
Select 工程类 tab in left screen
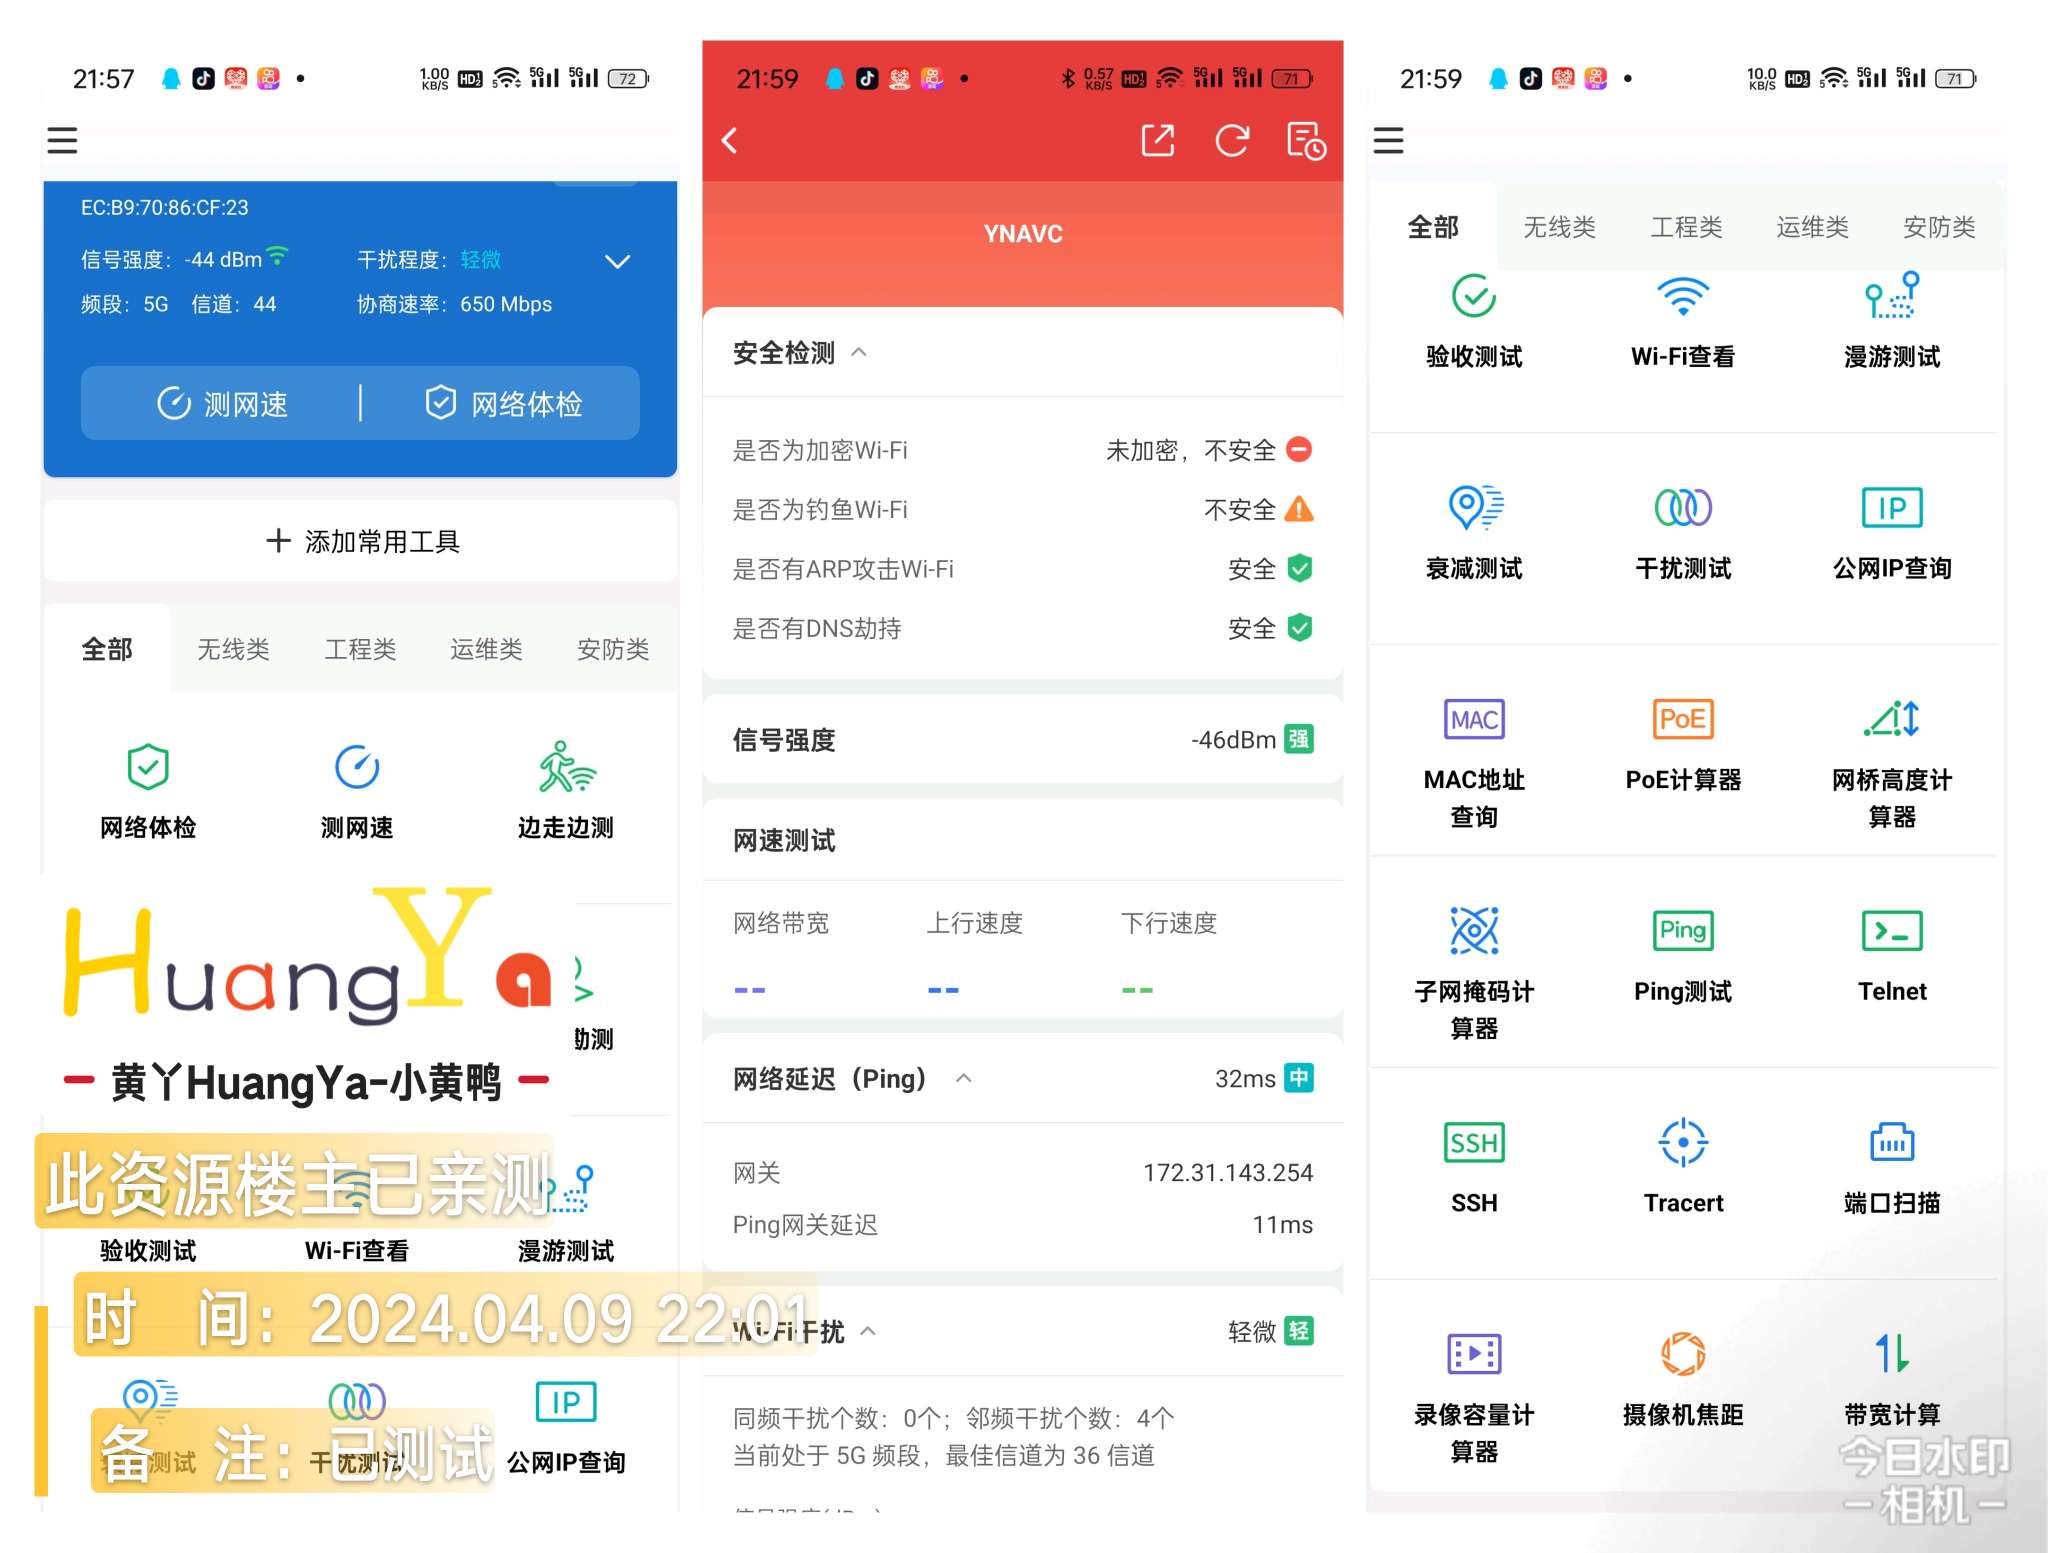360,649
